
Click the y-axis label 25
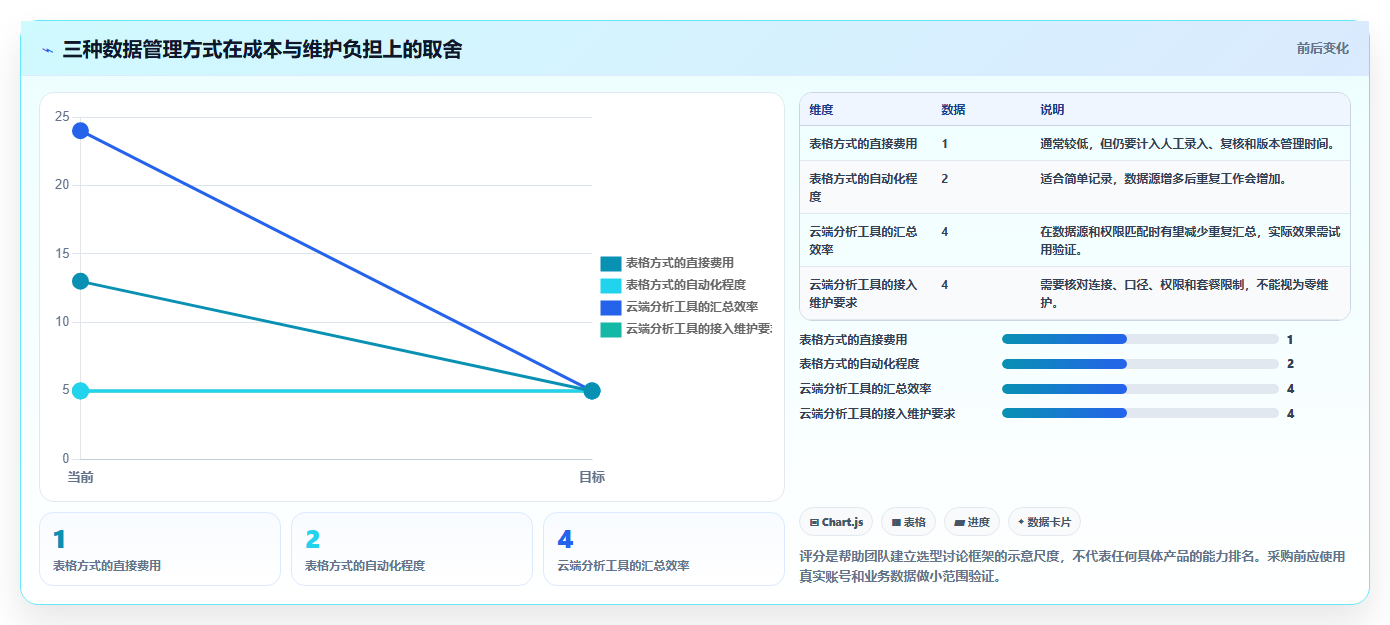pos(62,117)
